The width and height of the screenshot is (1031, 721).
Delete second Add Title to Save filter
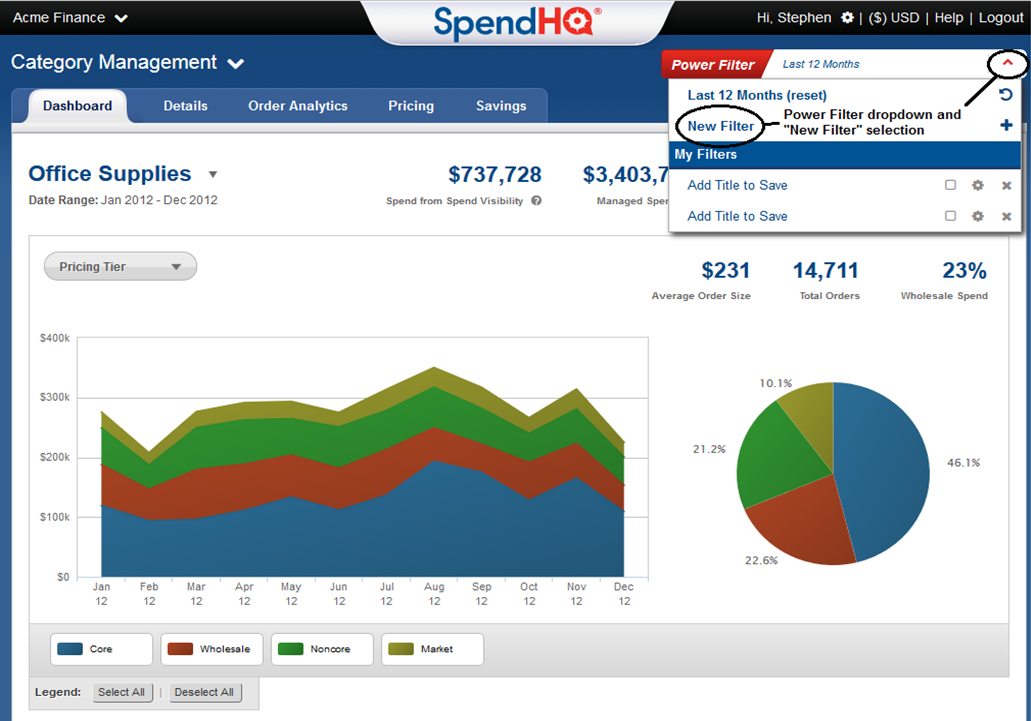point(1006,216)
